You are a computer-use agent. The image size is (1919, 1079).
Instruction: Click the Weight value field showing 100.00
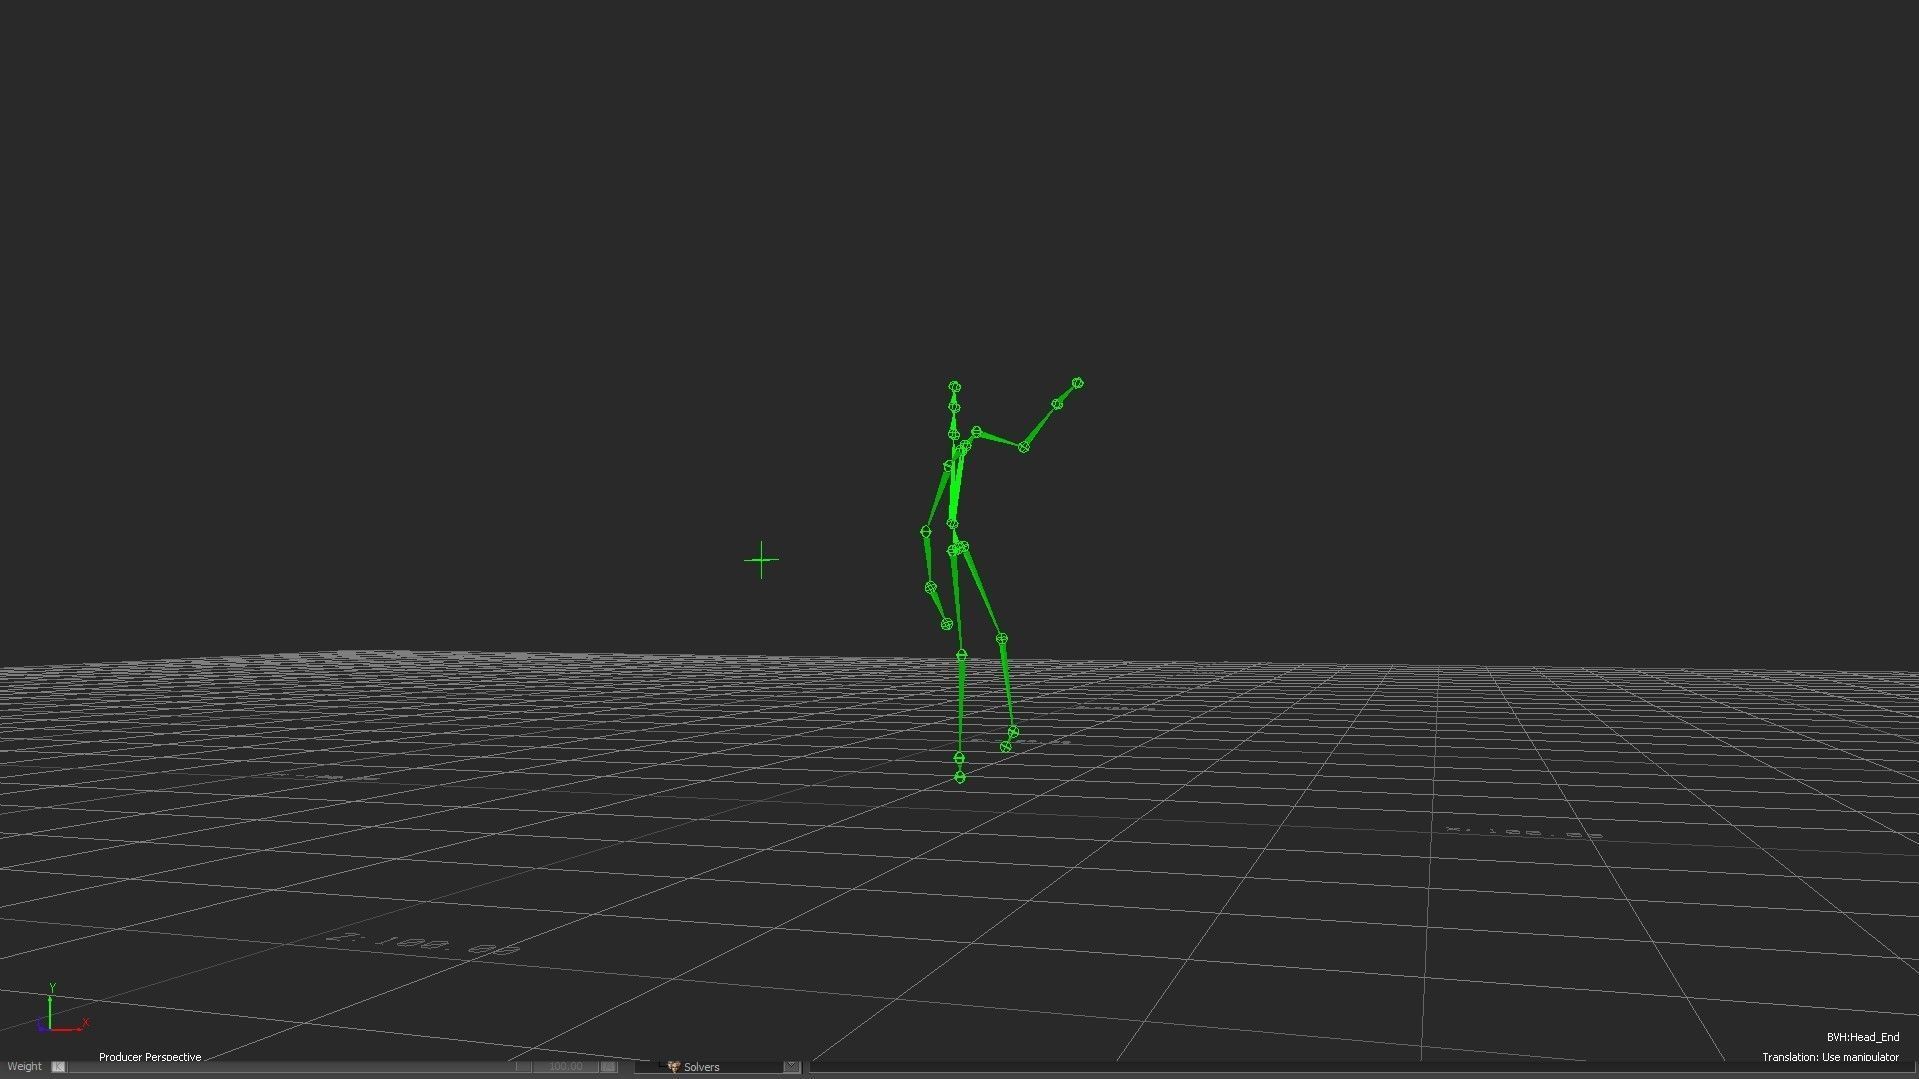tap(565, 1067)
